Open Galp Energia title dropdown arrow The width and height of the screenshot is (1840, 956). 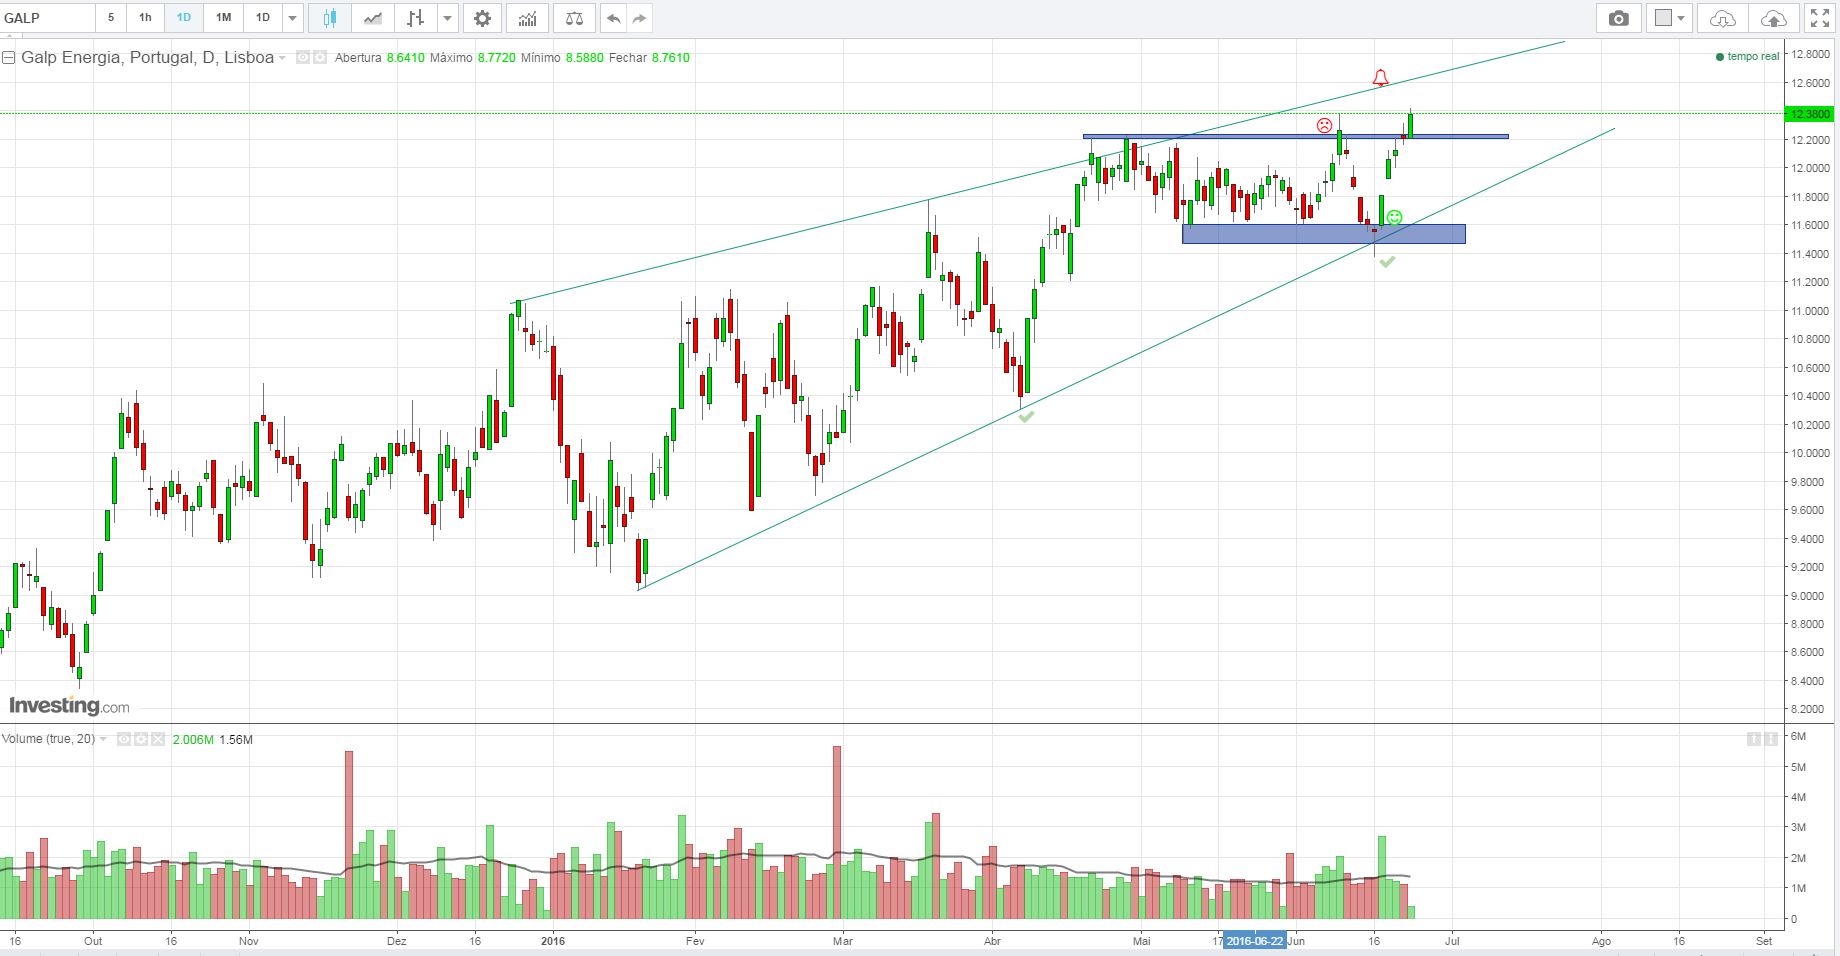click(283, 58)
